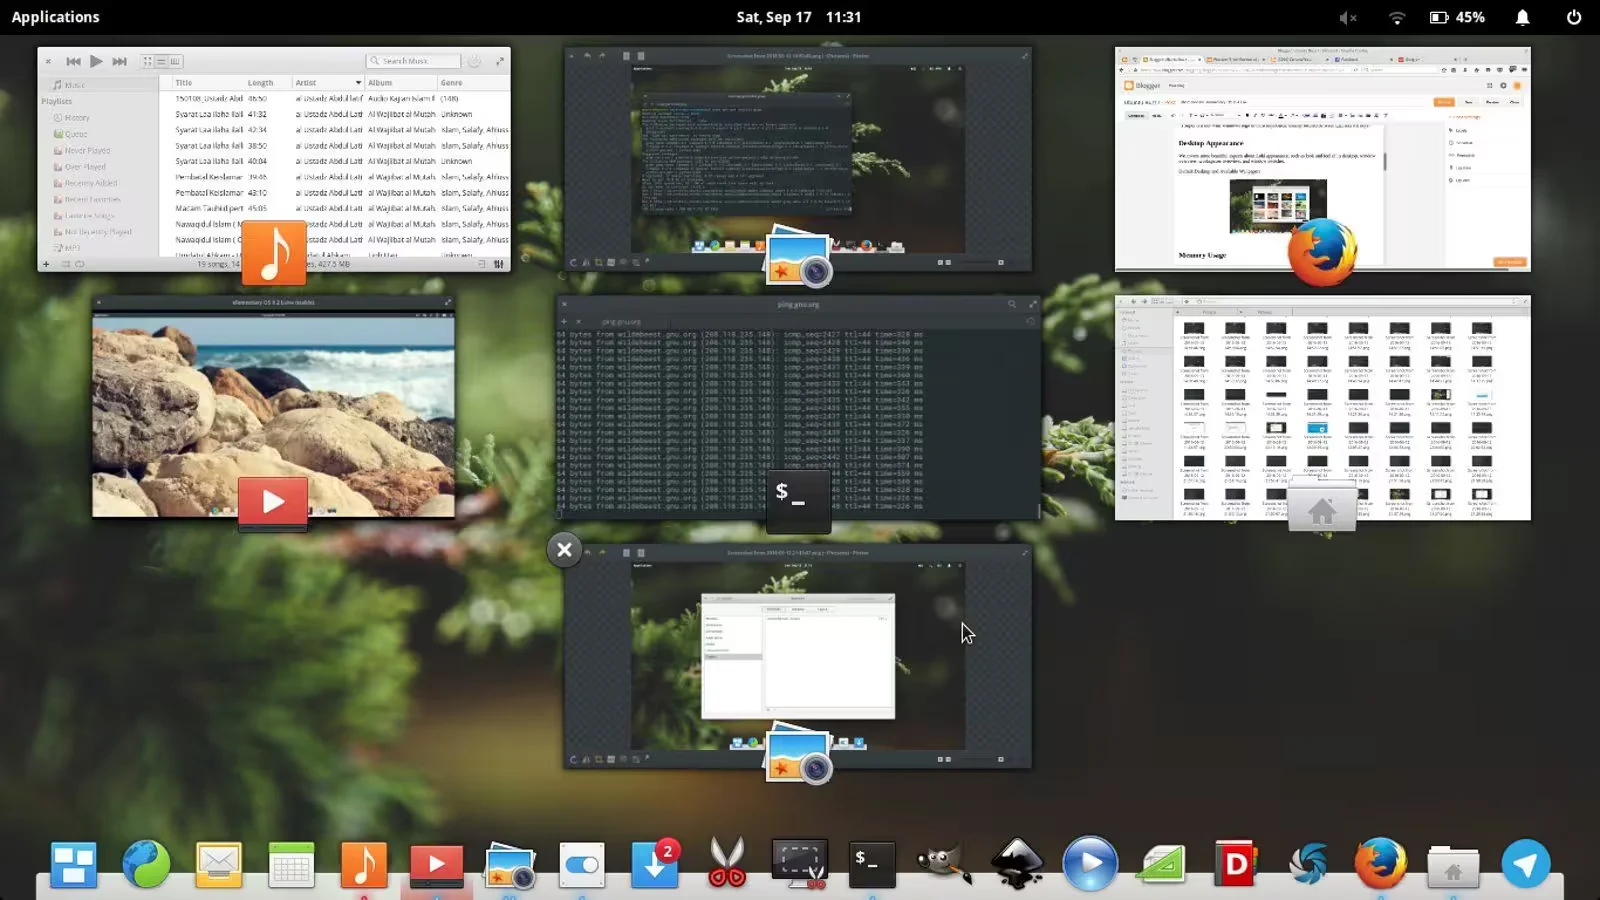Open the Mail app in dock
Screen dimensions: 1600x900
[x=218, y=865]
